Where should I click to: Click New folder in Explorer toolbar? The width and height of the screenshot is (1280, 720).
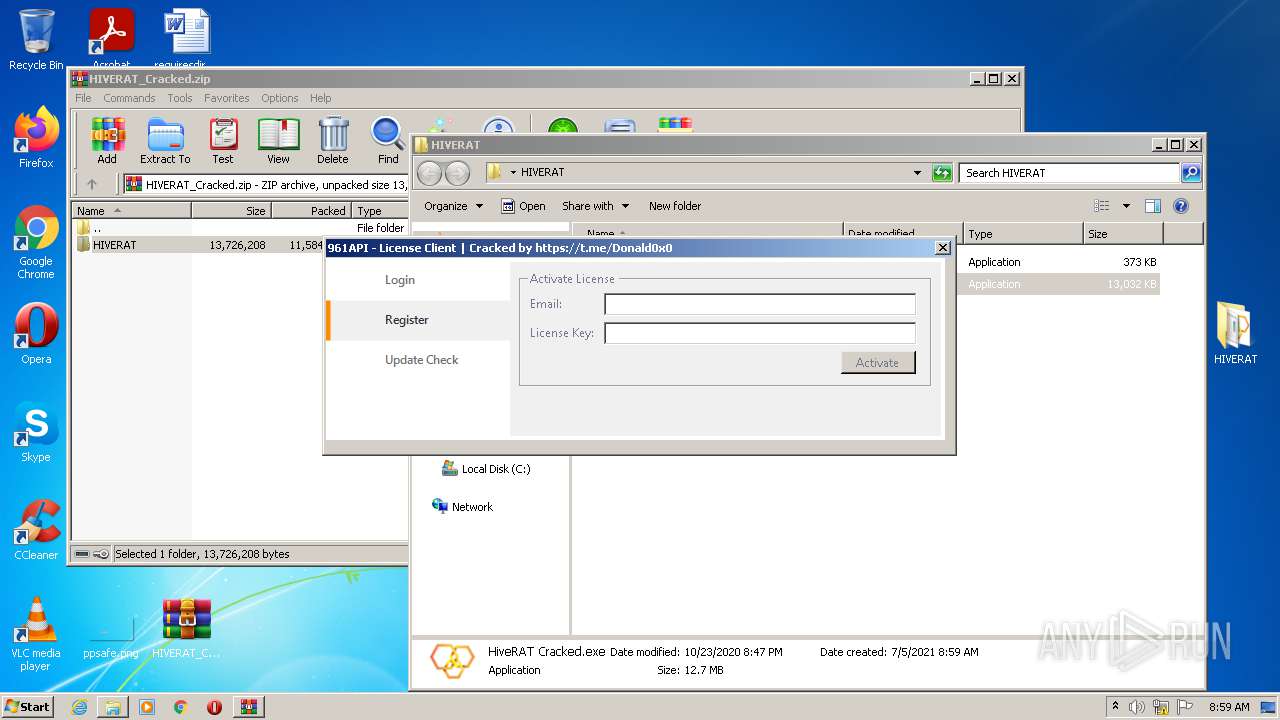click(x=675, y=206)
